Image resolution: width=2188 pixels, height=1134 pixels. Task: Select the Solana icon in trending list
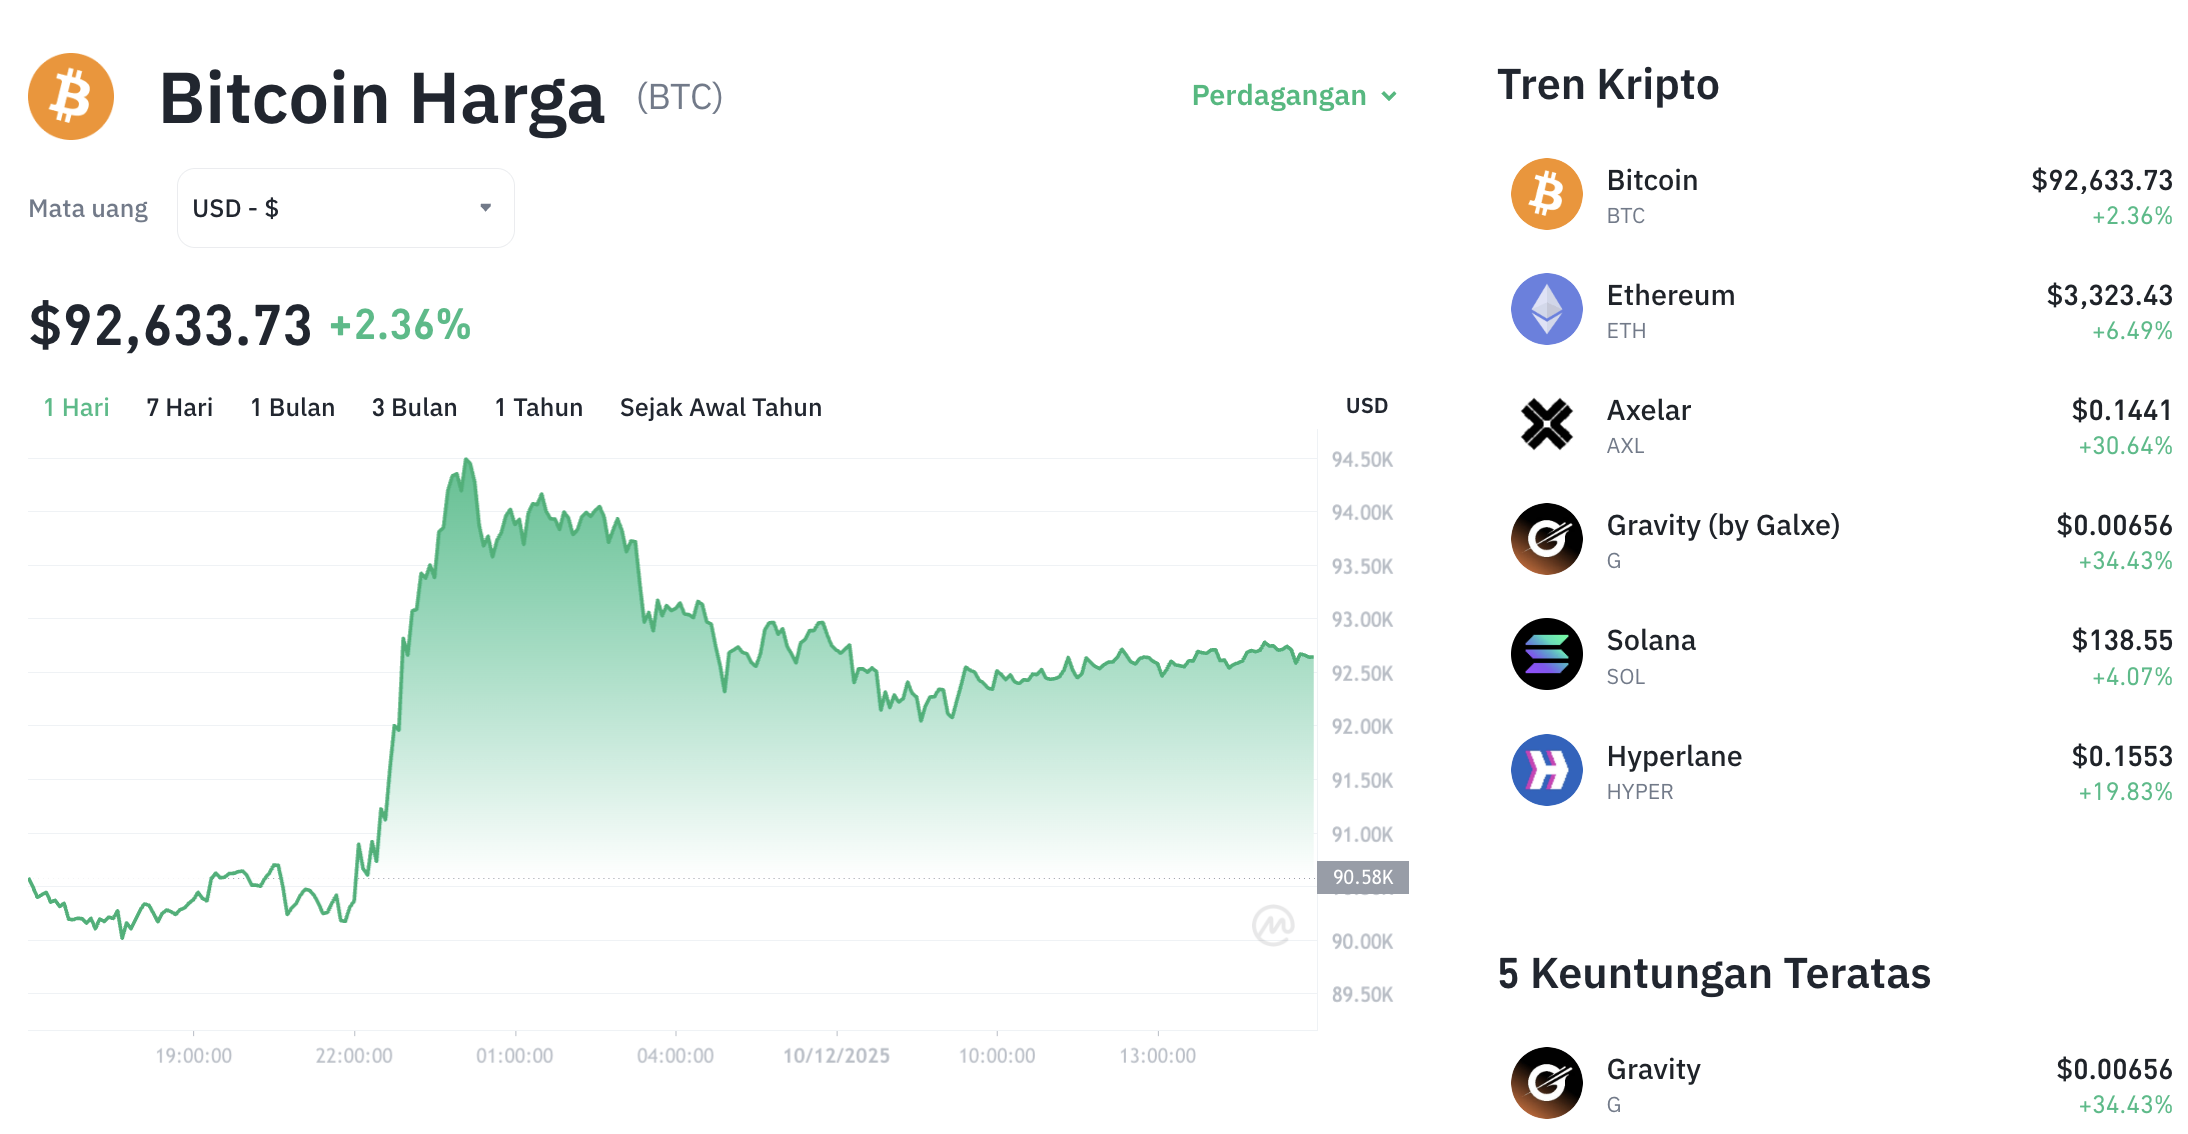(1546, 655)
